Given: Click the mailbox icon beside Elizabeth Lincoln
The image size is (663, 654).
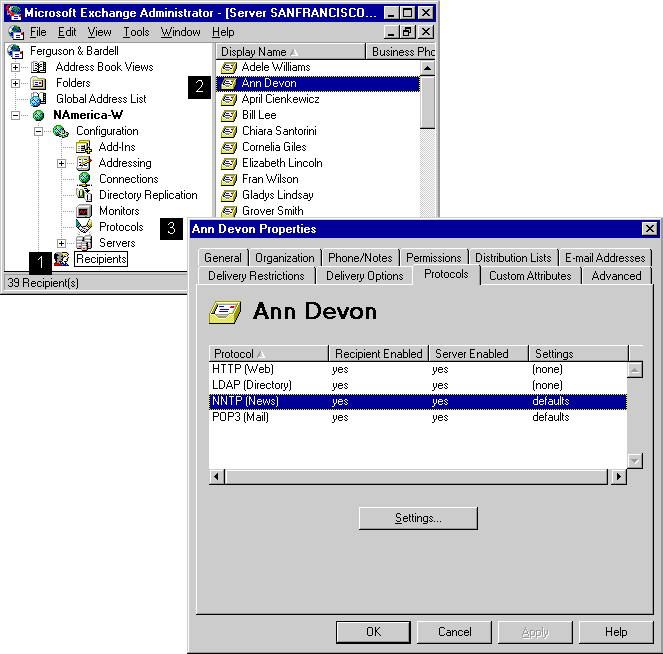Looking at the screenshot, I should click(229, 163).
